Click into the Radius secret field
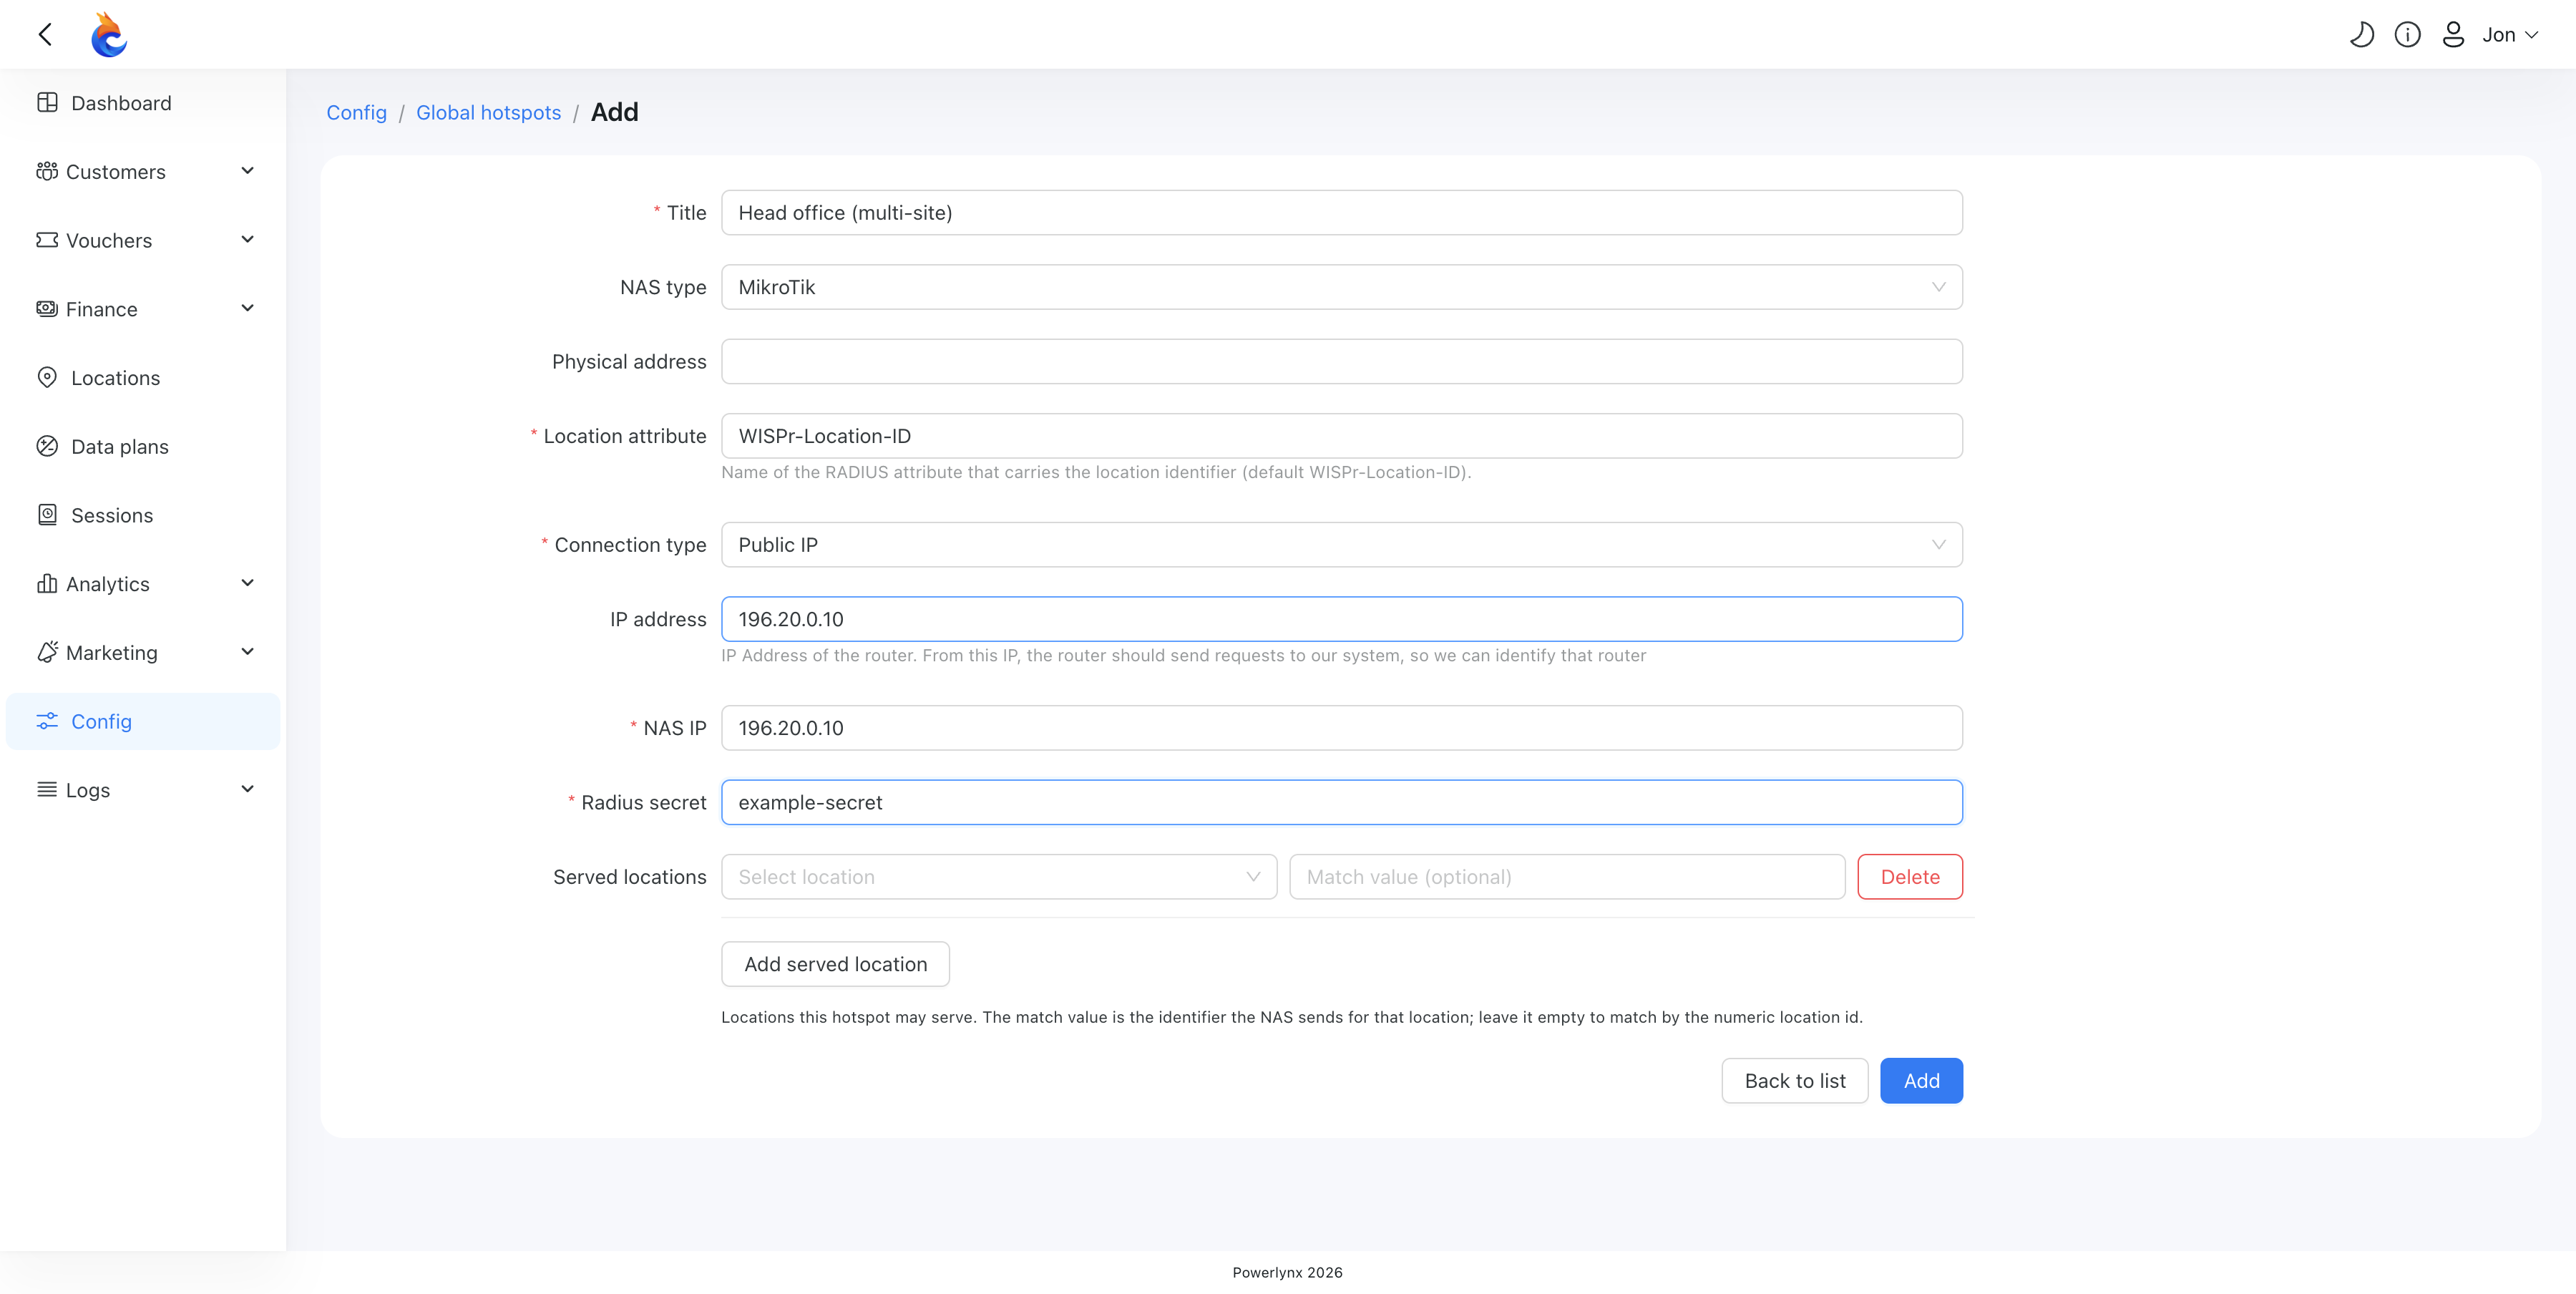This screenshot has height=1294, width=2576. tap(1341, 803)
